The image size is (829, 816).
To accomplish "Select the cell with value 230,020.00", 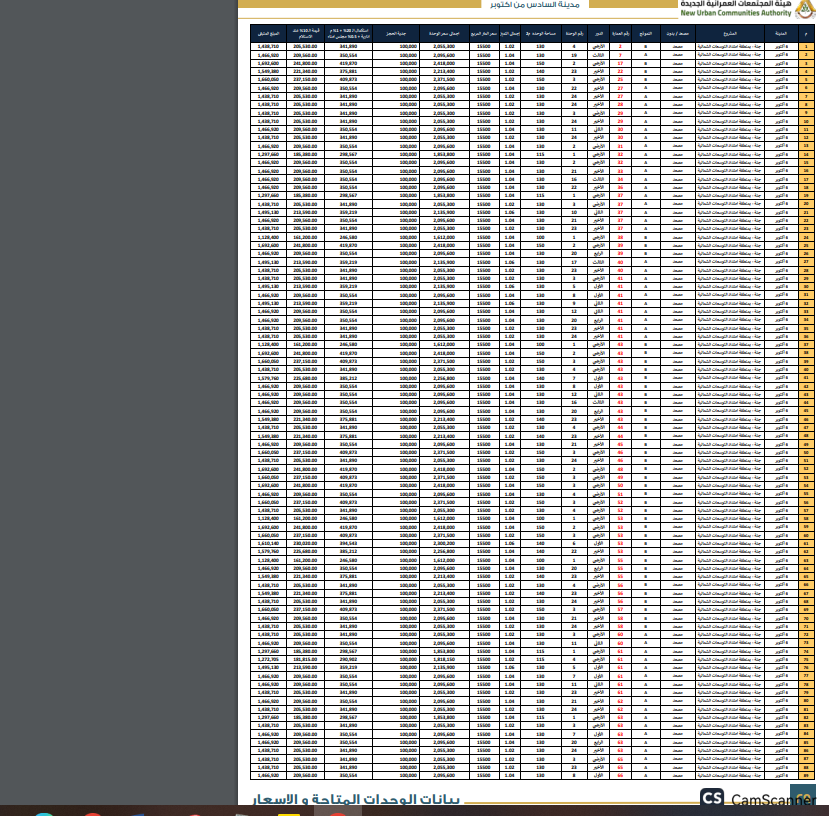I will point(305,543).
